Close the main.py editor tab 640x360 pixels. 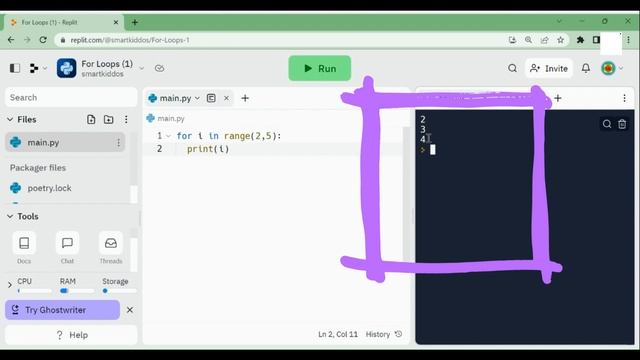click(227, 98)
